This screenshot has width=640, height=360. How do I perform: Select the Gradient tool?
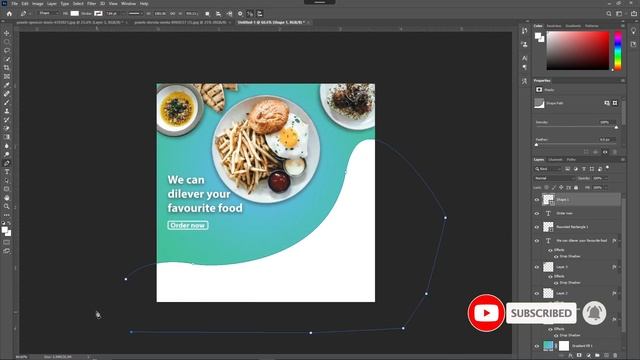pyautogui.click(x=7, y=137)
